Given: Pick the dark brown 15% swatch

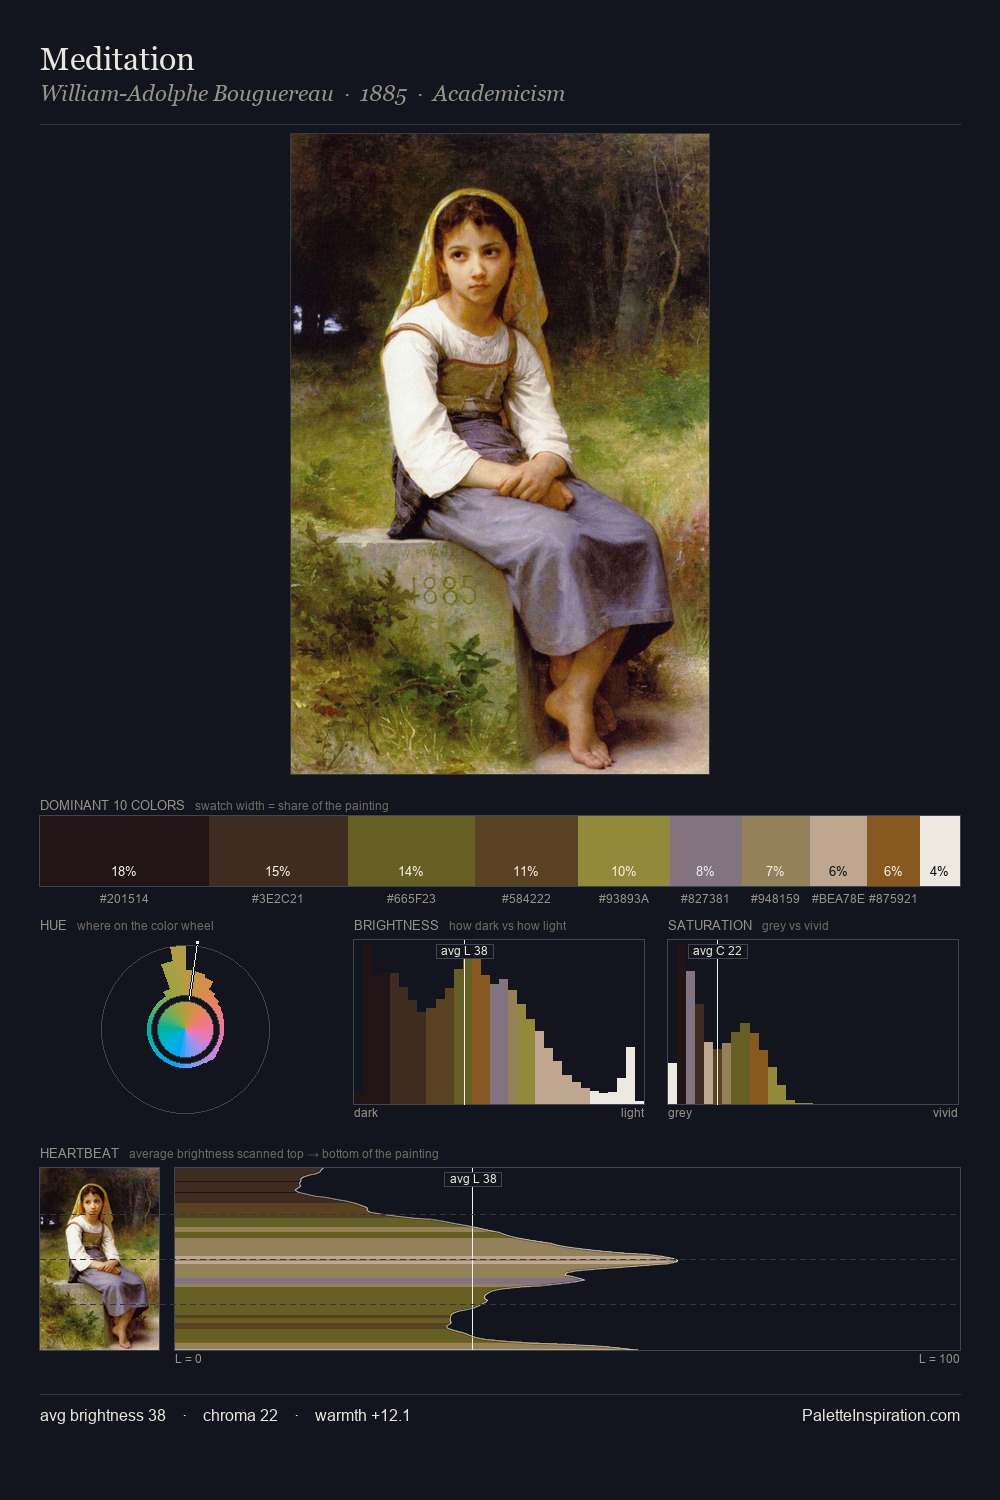Looking at the screenshot, I should click(278, 851).
